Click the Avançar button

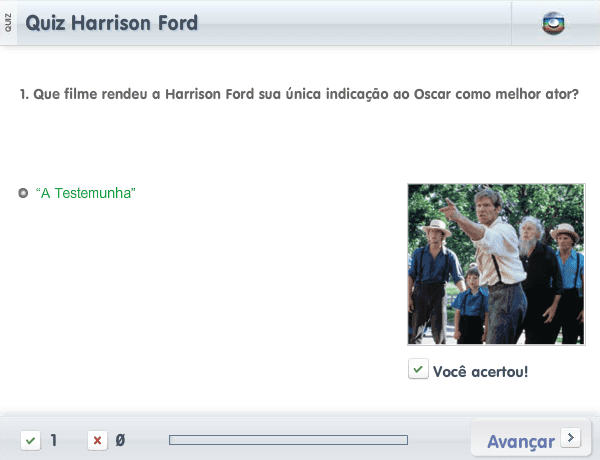[531, 439]
